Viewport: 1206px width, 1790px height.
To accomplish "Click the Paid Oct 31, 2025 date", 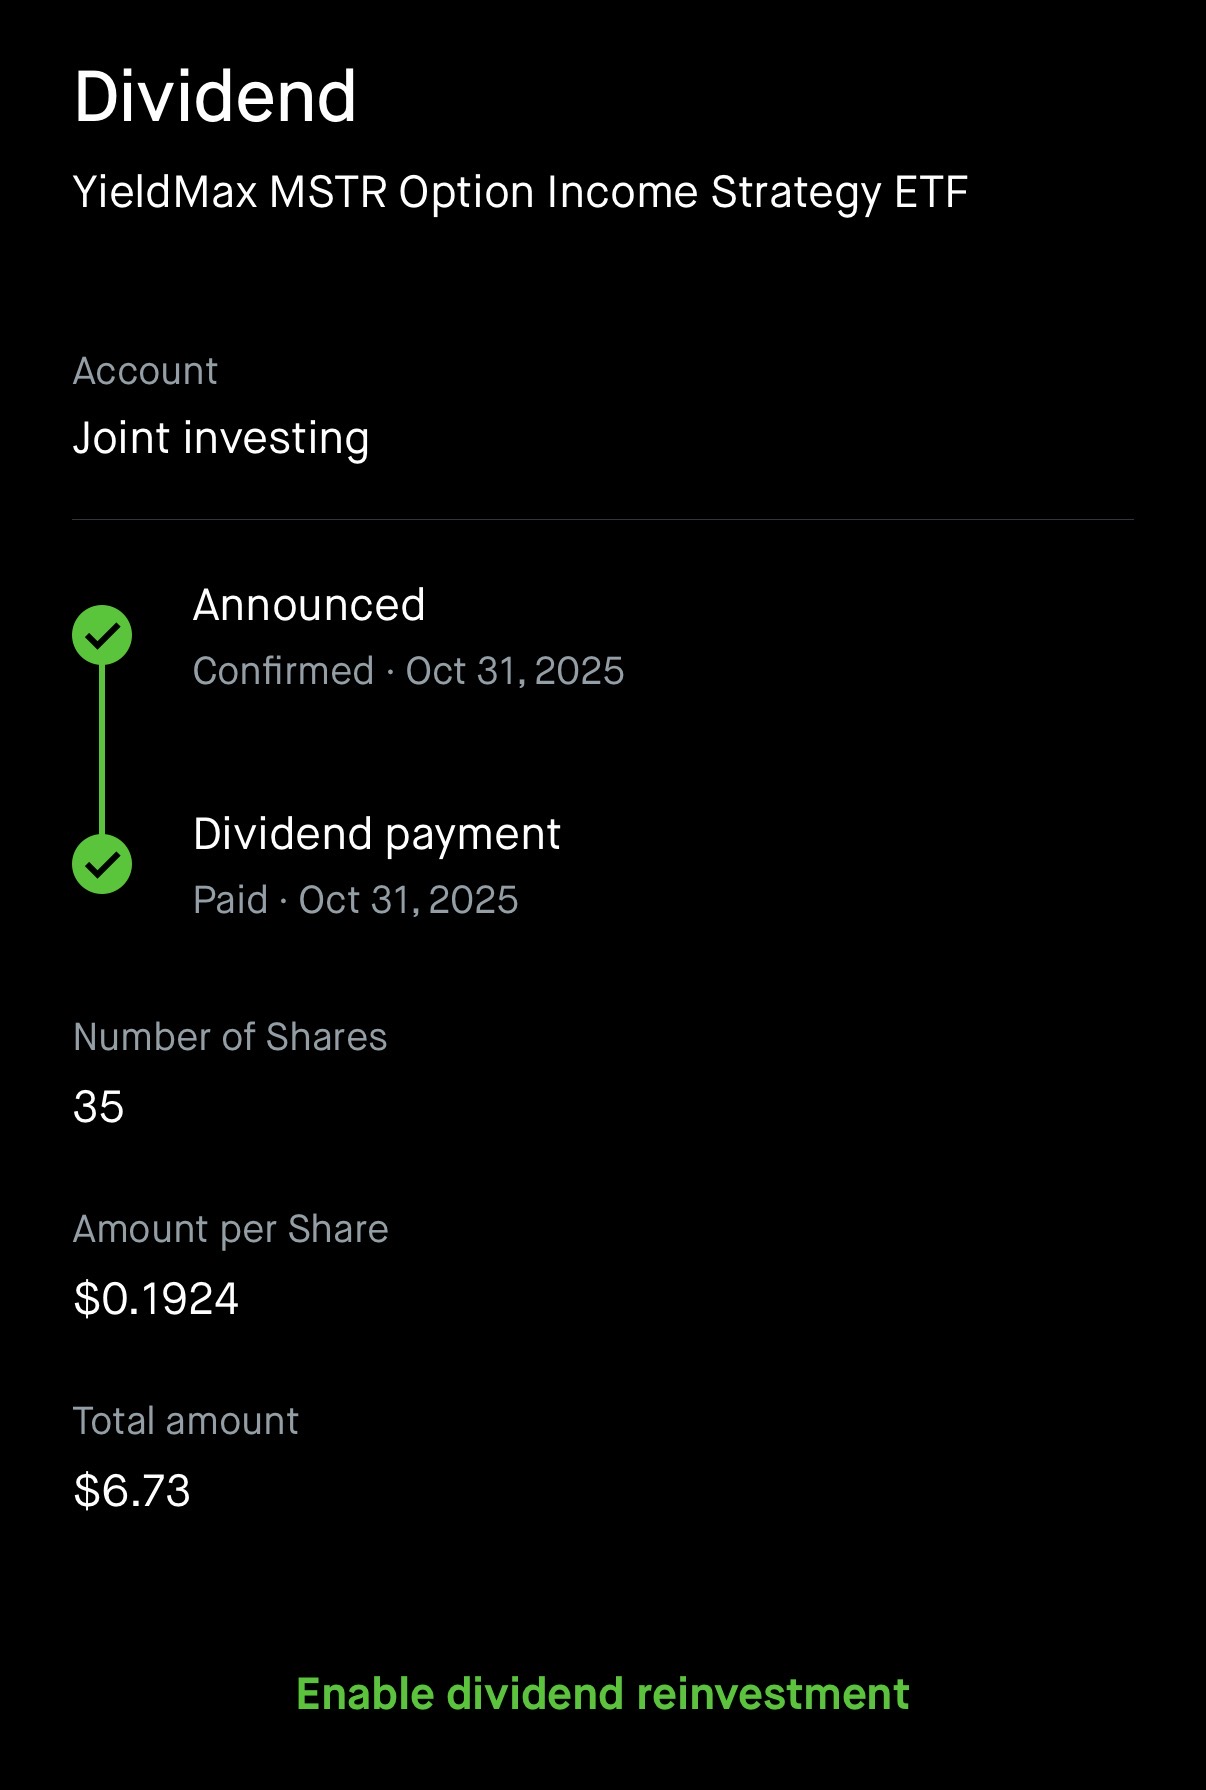I will (355, 900).
